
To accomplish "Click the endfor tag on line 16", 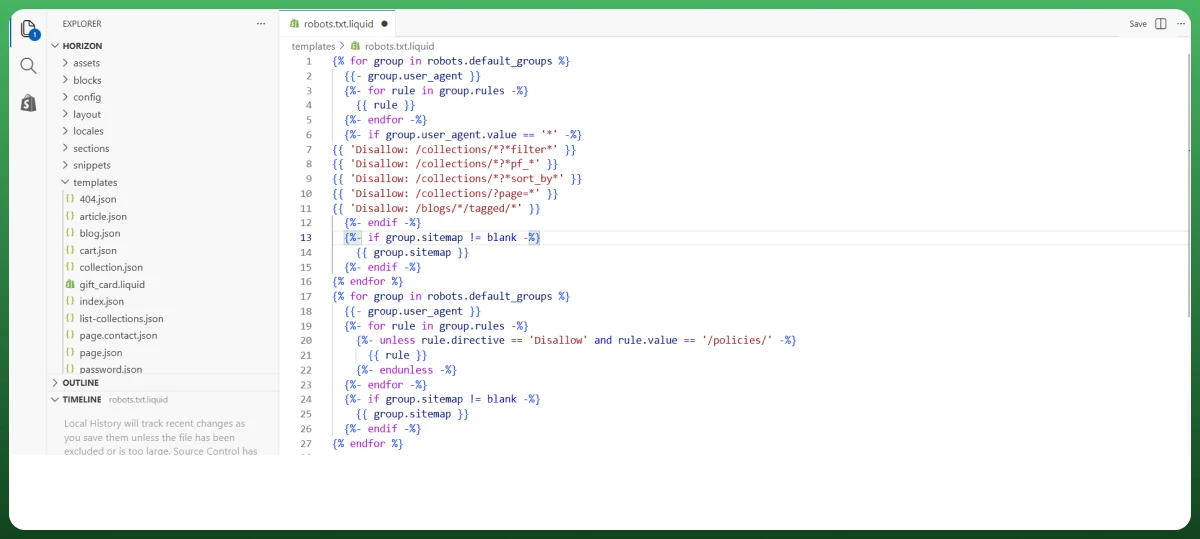I will tap(368, 282).
